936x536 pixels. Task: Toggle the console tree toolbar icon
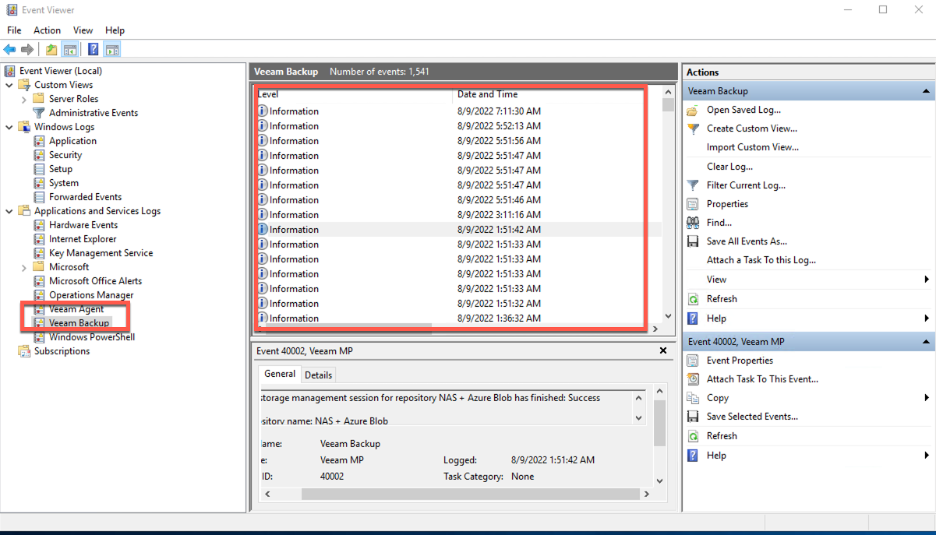(70, 50)
